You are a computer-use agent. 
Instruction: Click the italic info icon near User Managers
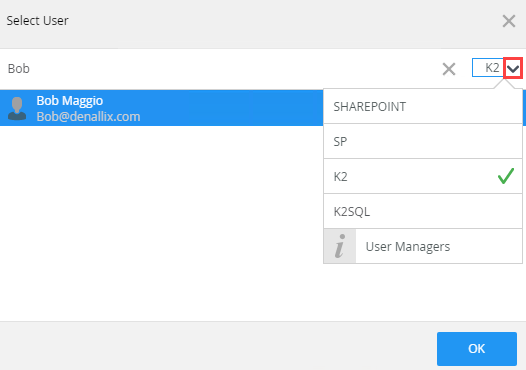pos(339,246)
